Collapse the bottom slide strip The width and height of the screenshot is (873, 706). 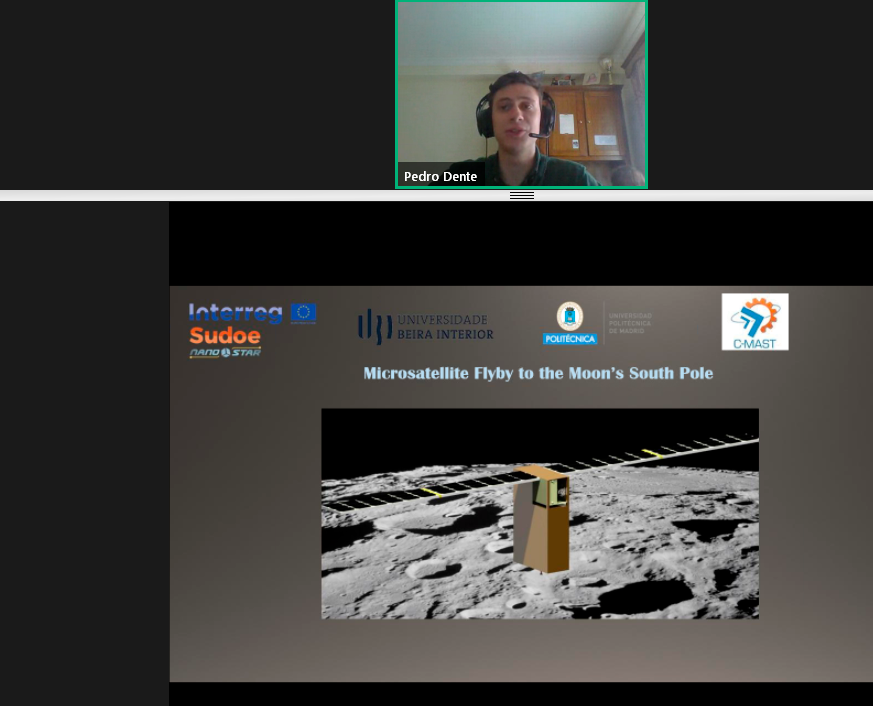[521, 695]
